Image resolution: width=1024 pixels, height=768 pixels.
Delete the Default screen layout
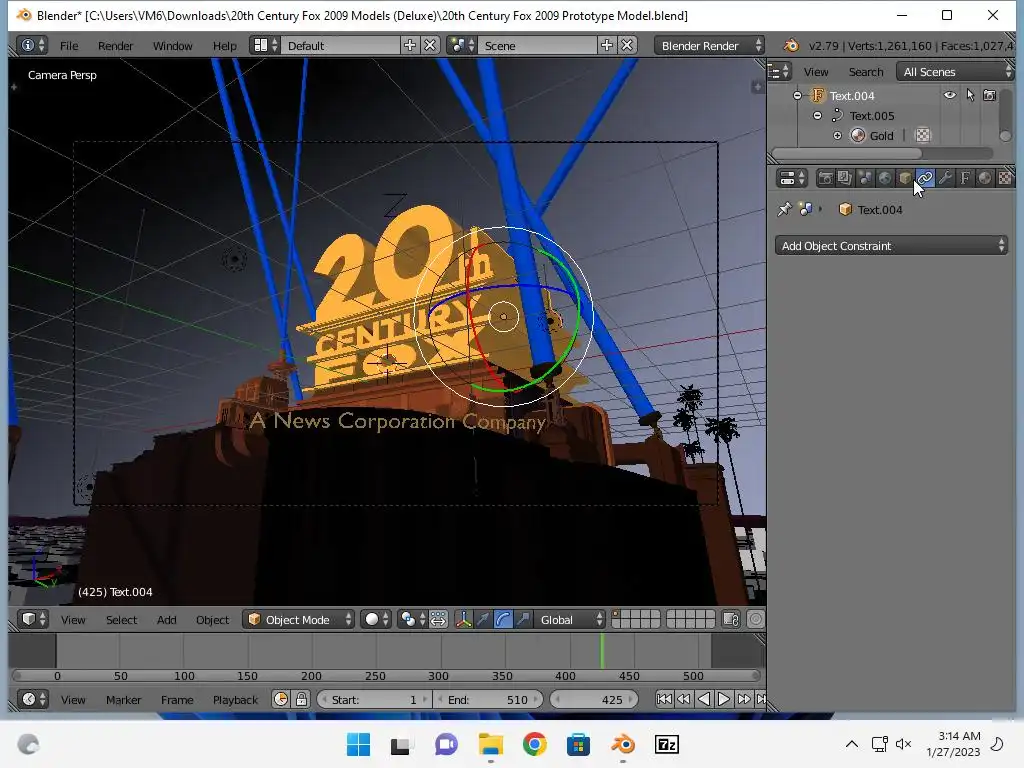(x=430, y=45)
